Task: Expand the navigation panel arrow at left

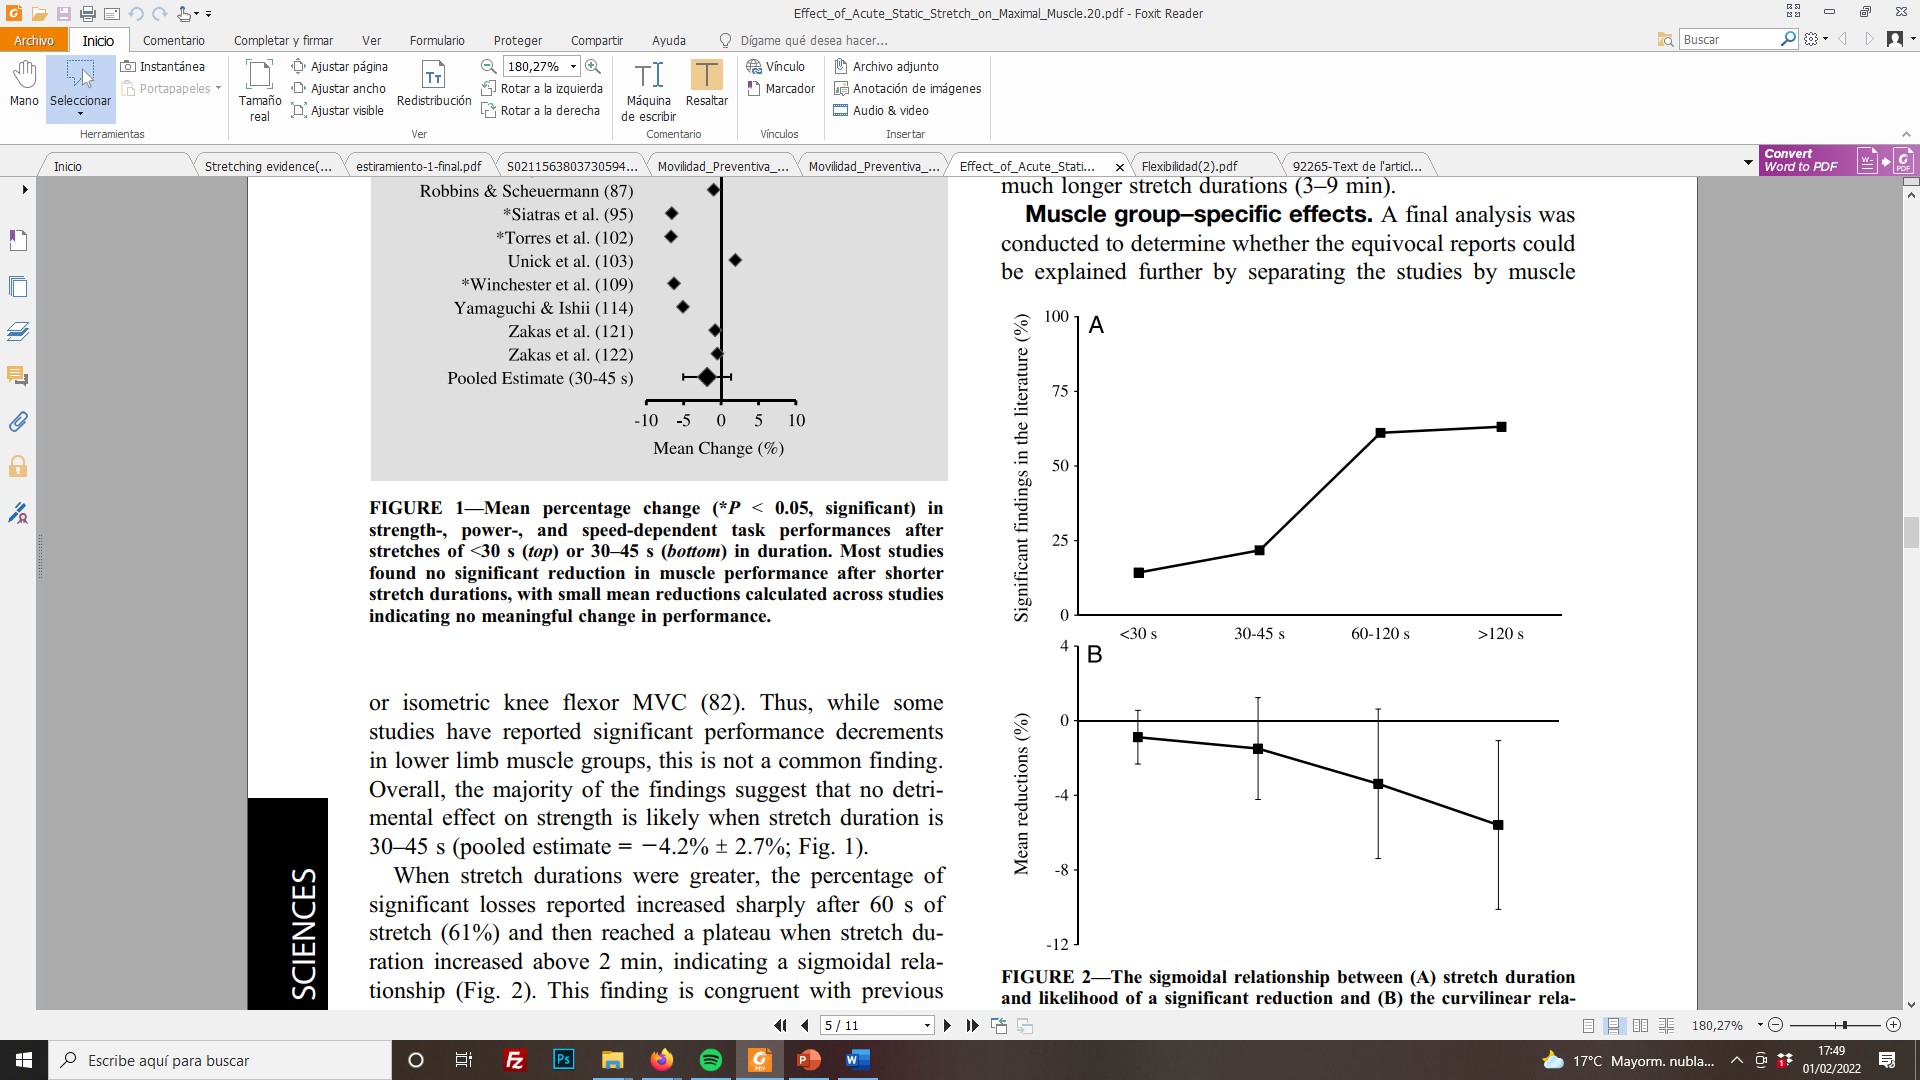Action: coord(24,189)
